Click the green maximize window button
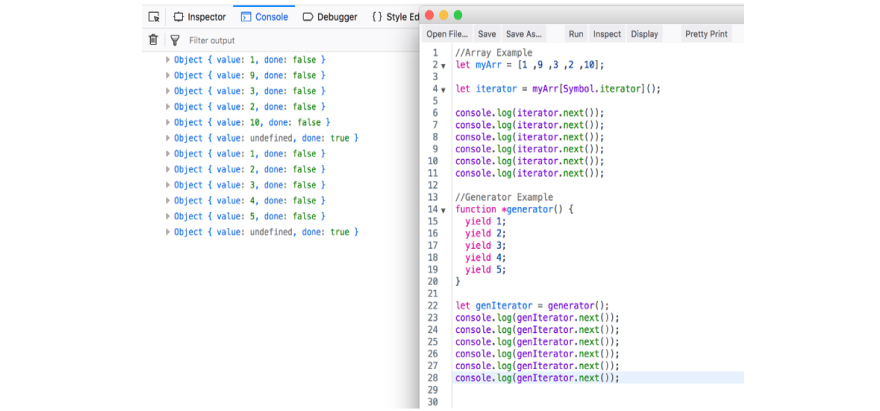This screenshot has width=880, height=411. tap(458, 15)
